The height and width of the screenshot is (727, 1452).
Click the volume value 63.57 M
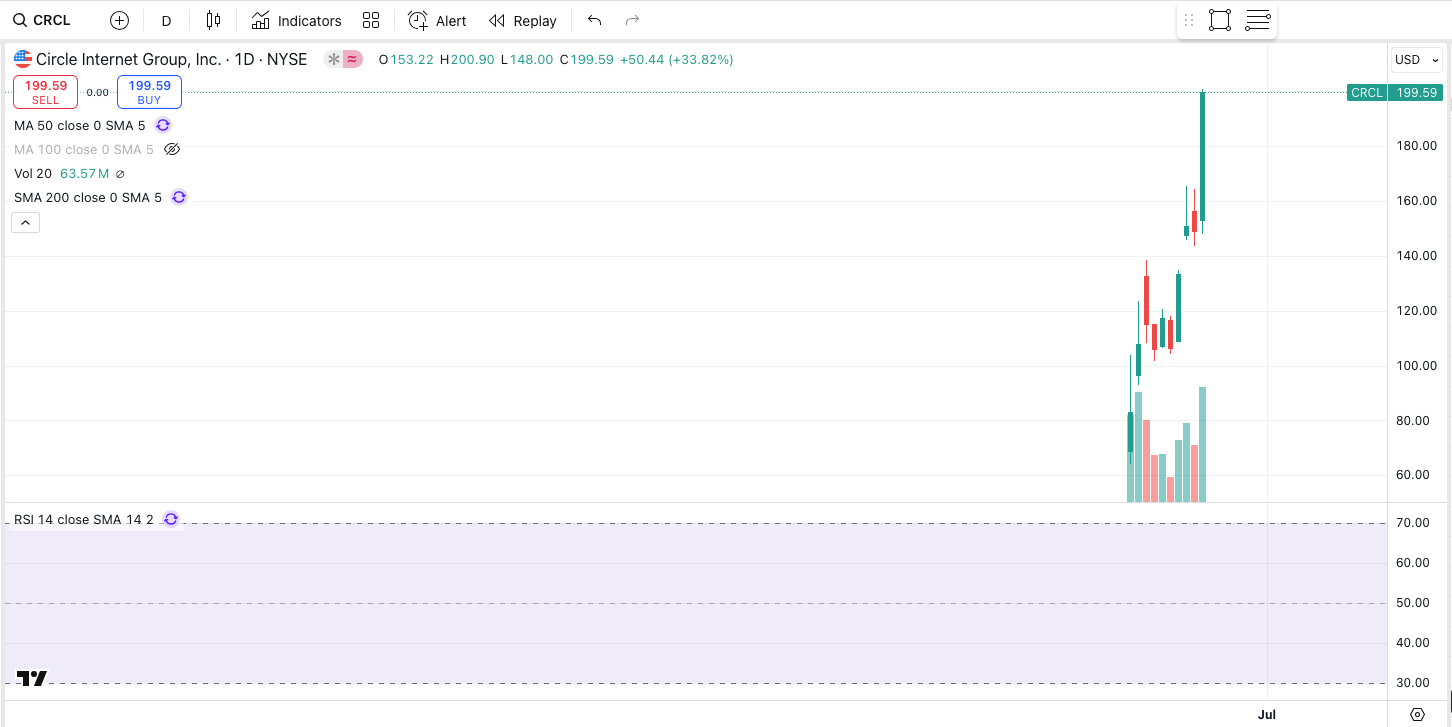click(x=84, y=173)
